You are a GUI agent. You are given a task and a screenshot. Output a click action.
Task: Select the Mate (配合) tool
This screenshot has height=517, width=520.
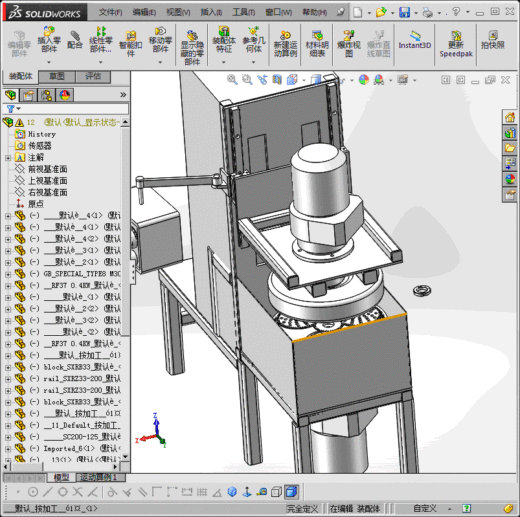pyautogui.click(x=75, y=40)
